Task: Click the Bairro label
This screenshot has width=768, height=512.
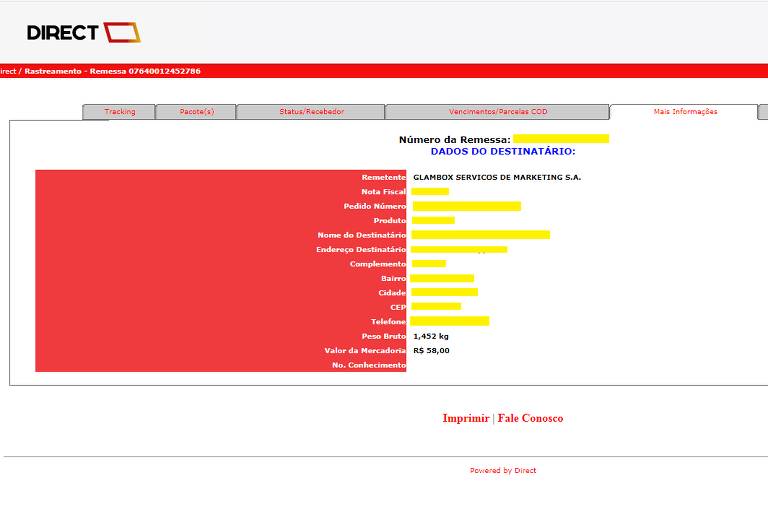Action: [393, 278]
